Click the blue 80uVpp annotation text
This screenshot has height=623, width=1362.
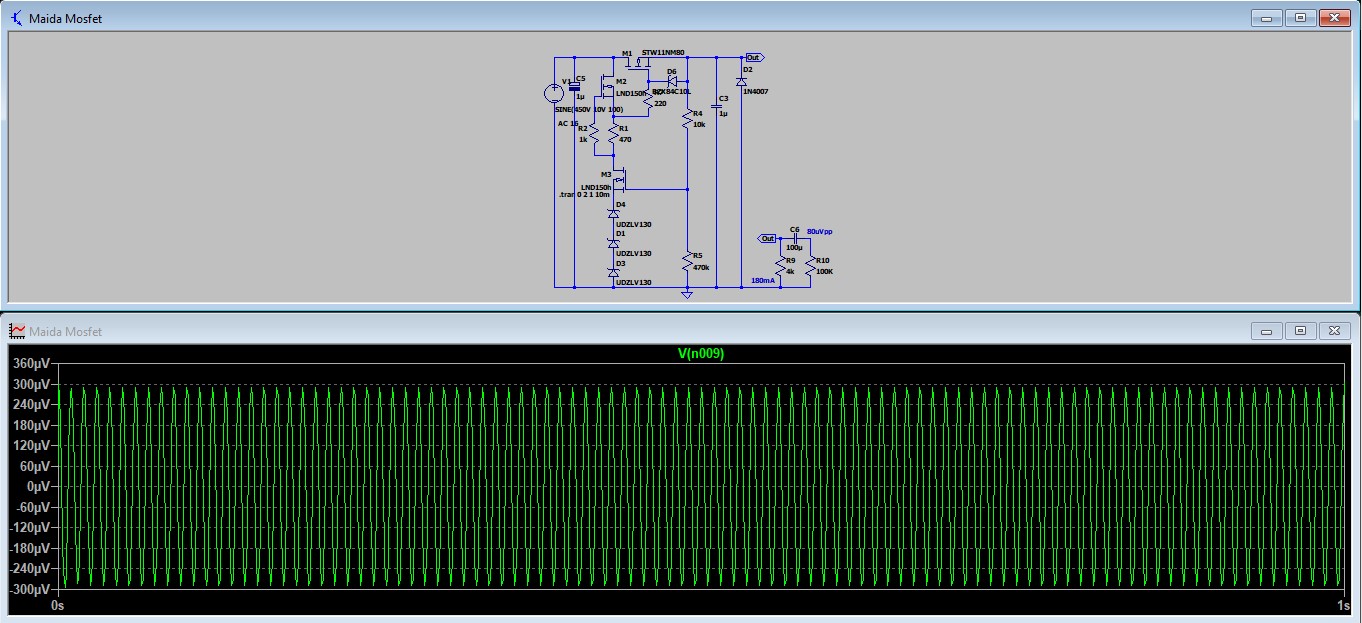819,231
